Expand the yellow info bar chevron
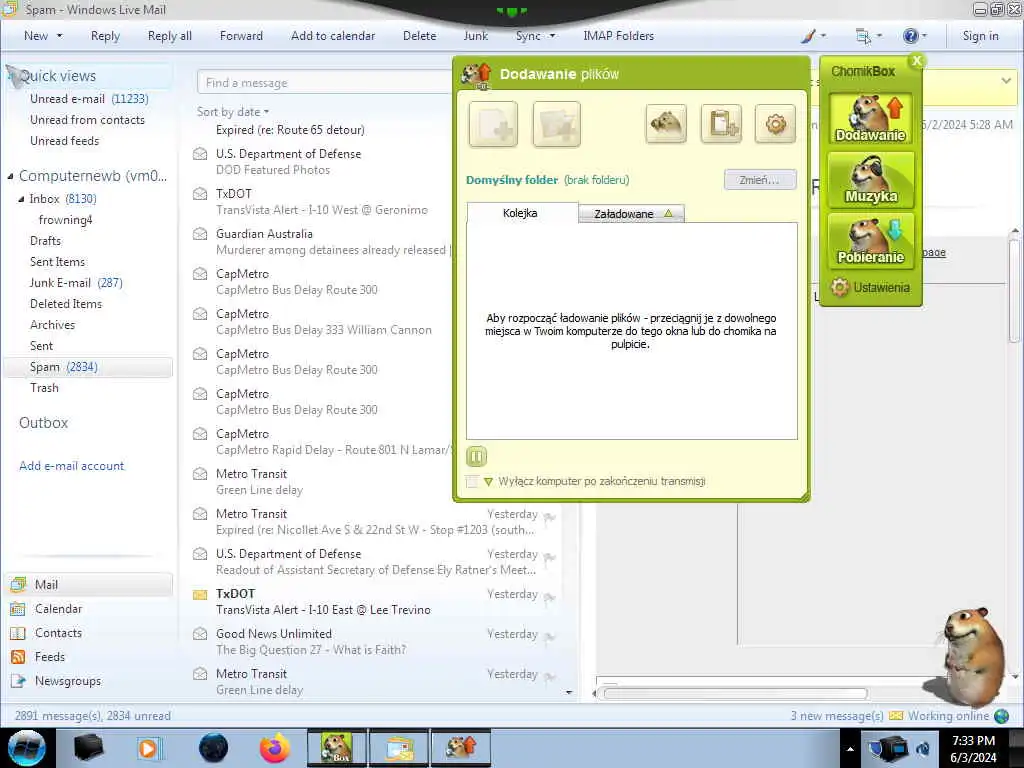Image resolution: width=1024 pixels, height=768 pixels. pyautogui.click(x=1006, y=81)
